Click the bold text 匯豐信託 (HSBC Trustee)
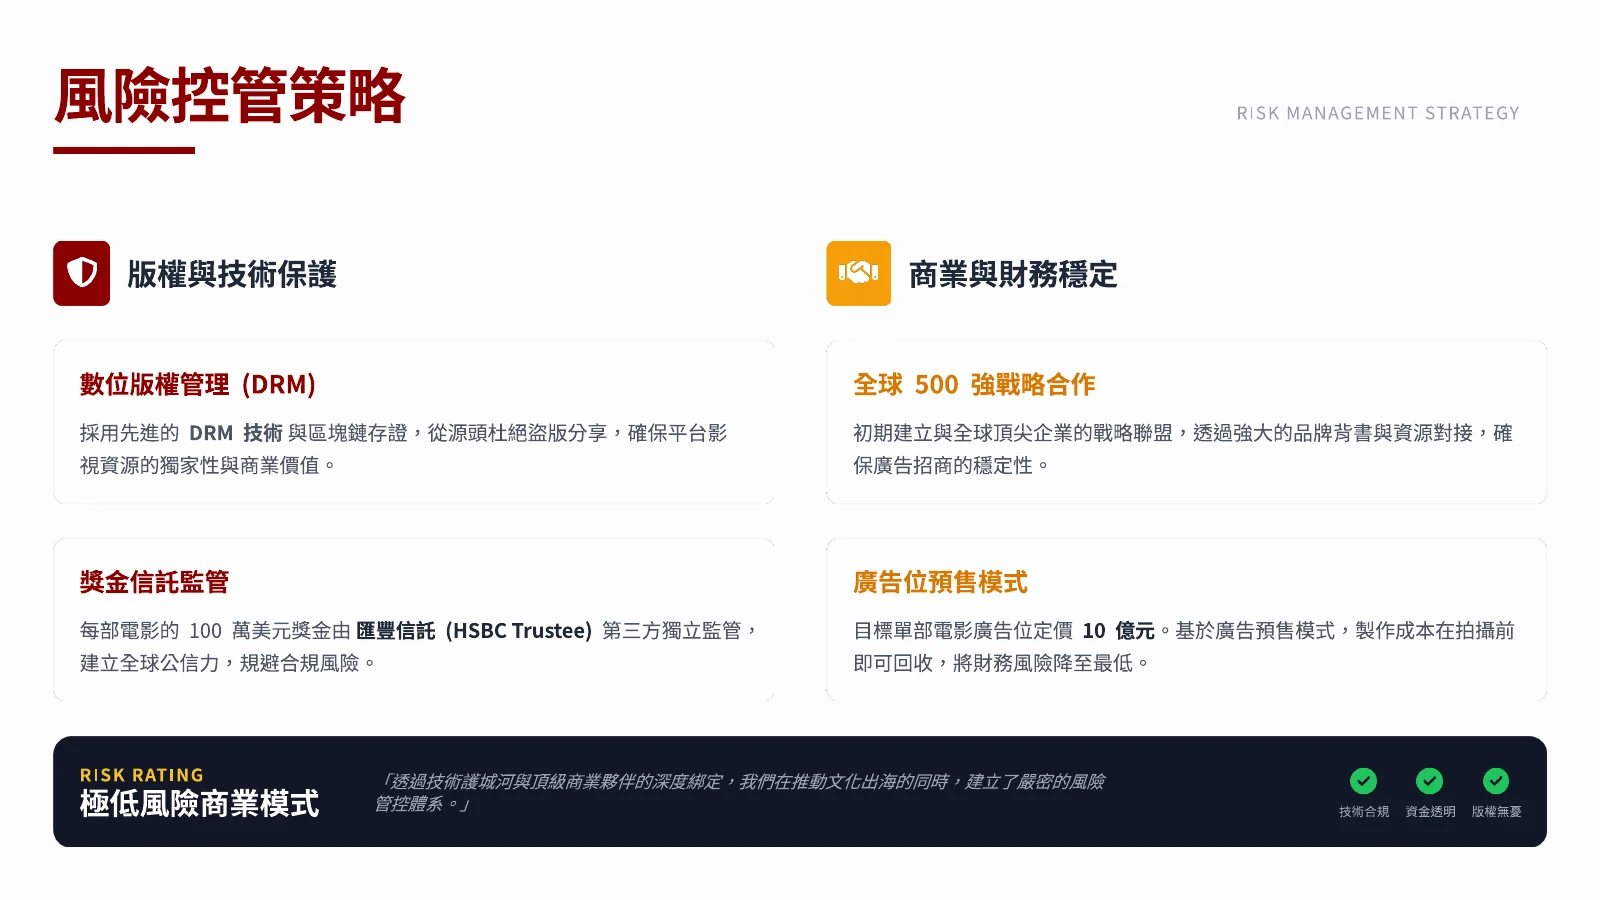Image resolution: width=1600 pixels, height=900 pixels. (474, 631)
